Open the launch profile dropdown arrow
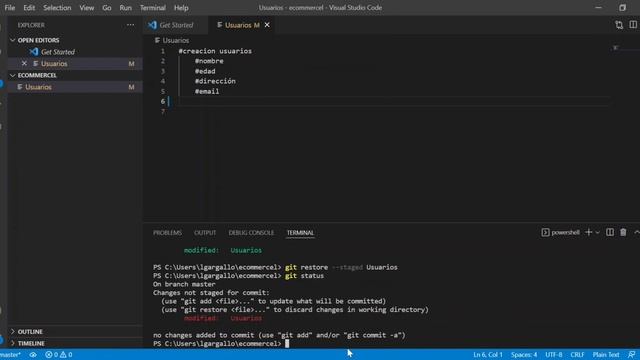The width and height of the screenshot is (640, 360). 598,233
